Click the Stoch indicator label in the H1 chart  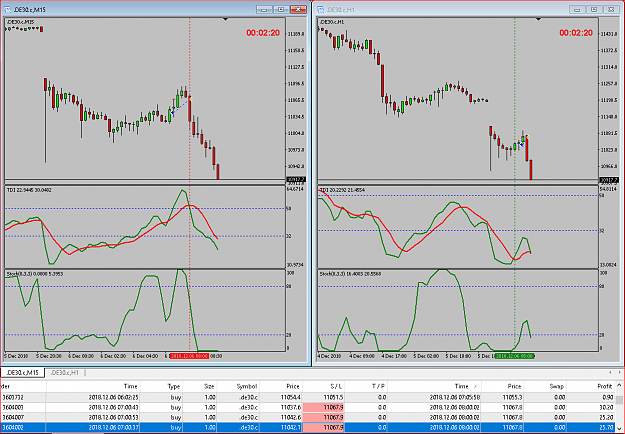coord(350,274)
